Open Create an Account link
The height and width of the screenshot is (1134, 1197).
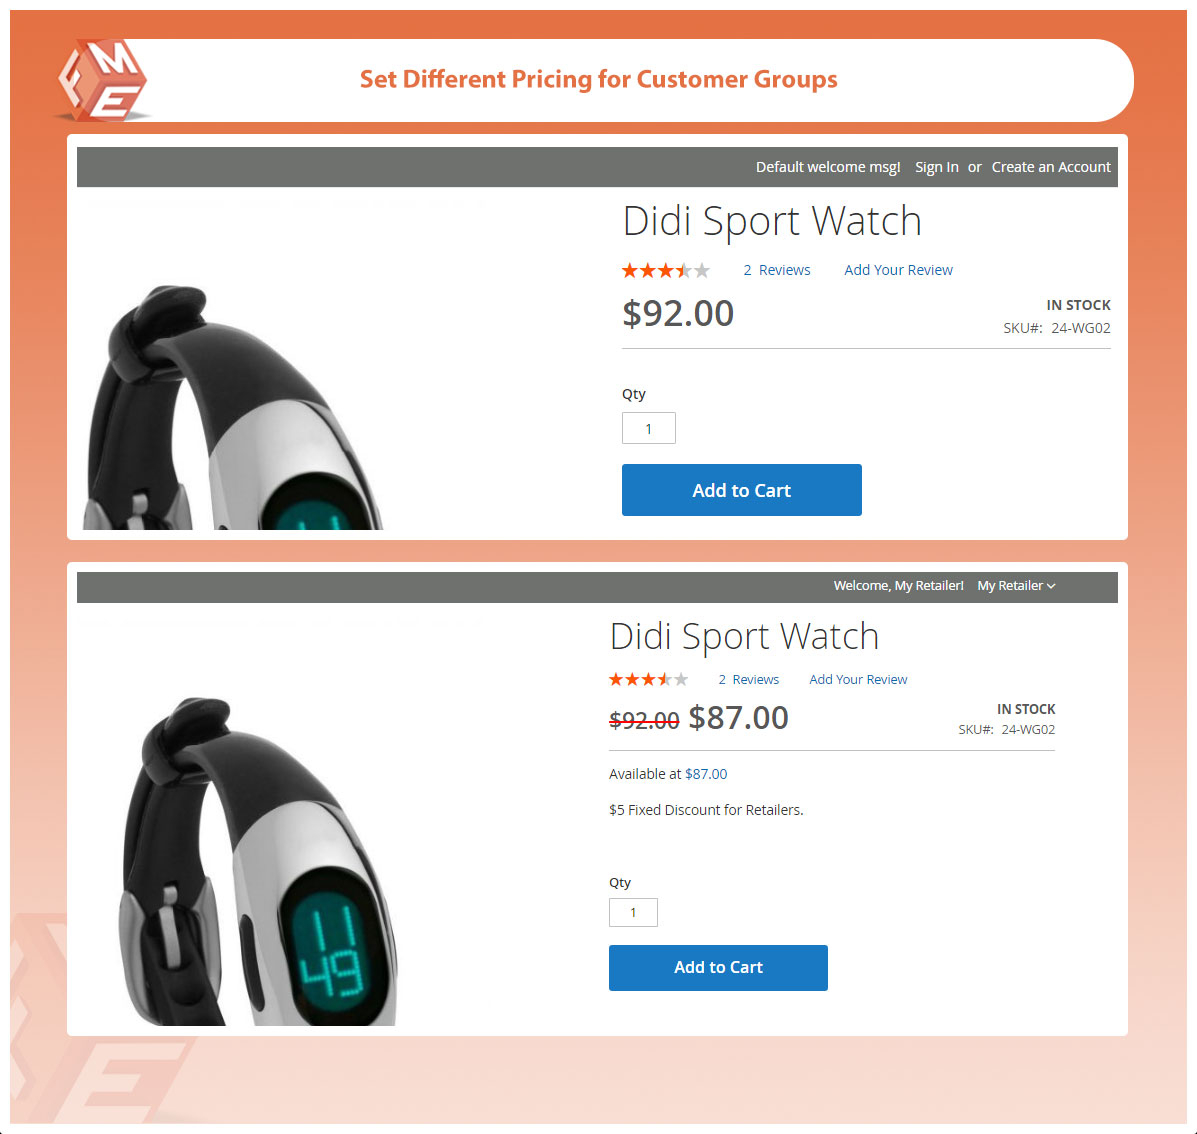[x=1050, y=167]
